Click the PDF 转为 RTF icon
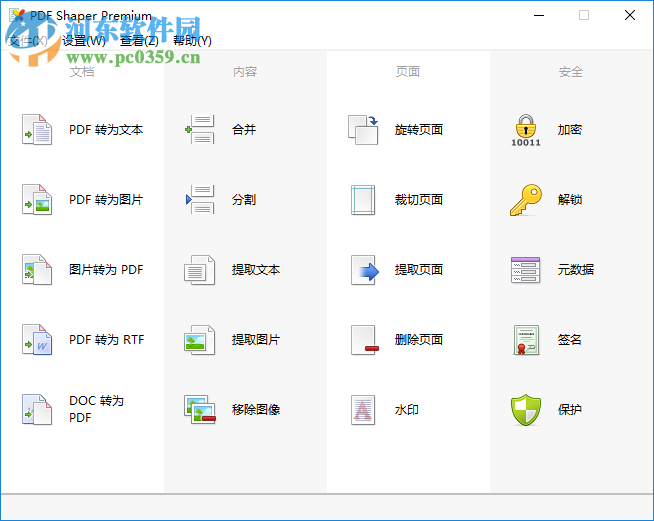654x521 pixels. [x=37, y=340]
